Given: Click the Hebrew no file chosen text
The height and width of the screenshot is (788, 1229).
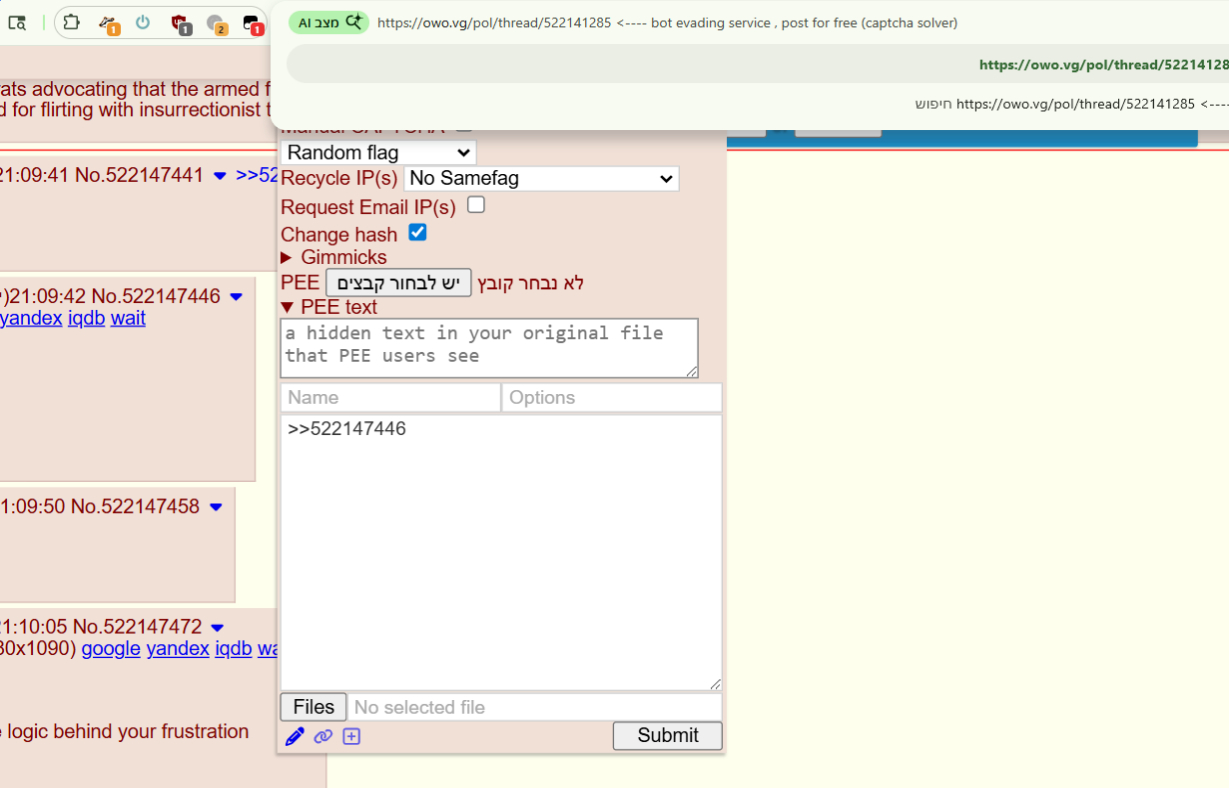Looking at the screenshot, I should point(530,283).
